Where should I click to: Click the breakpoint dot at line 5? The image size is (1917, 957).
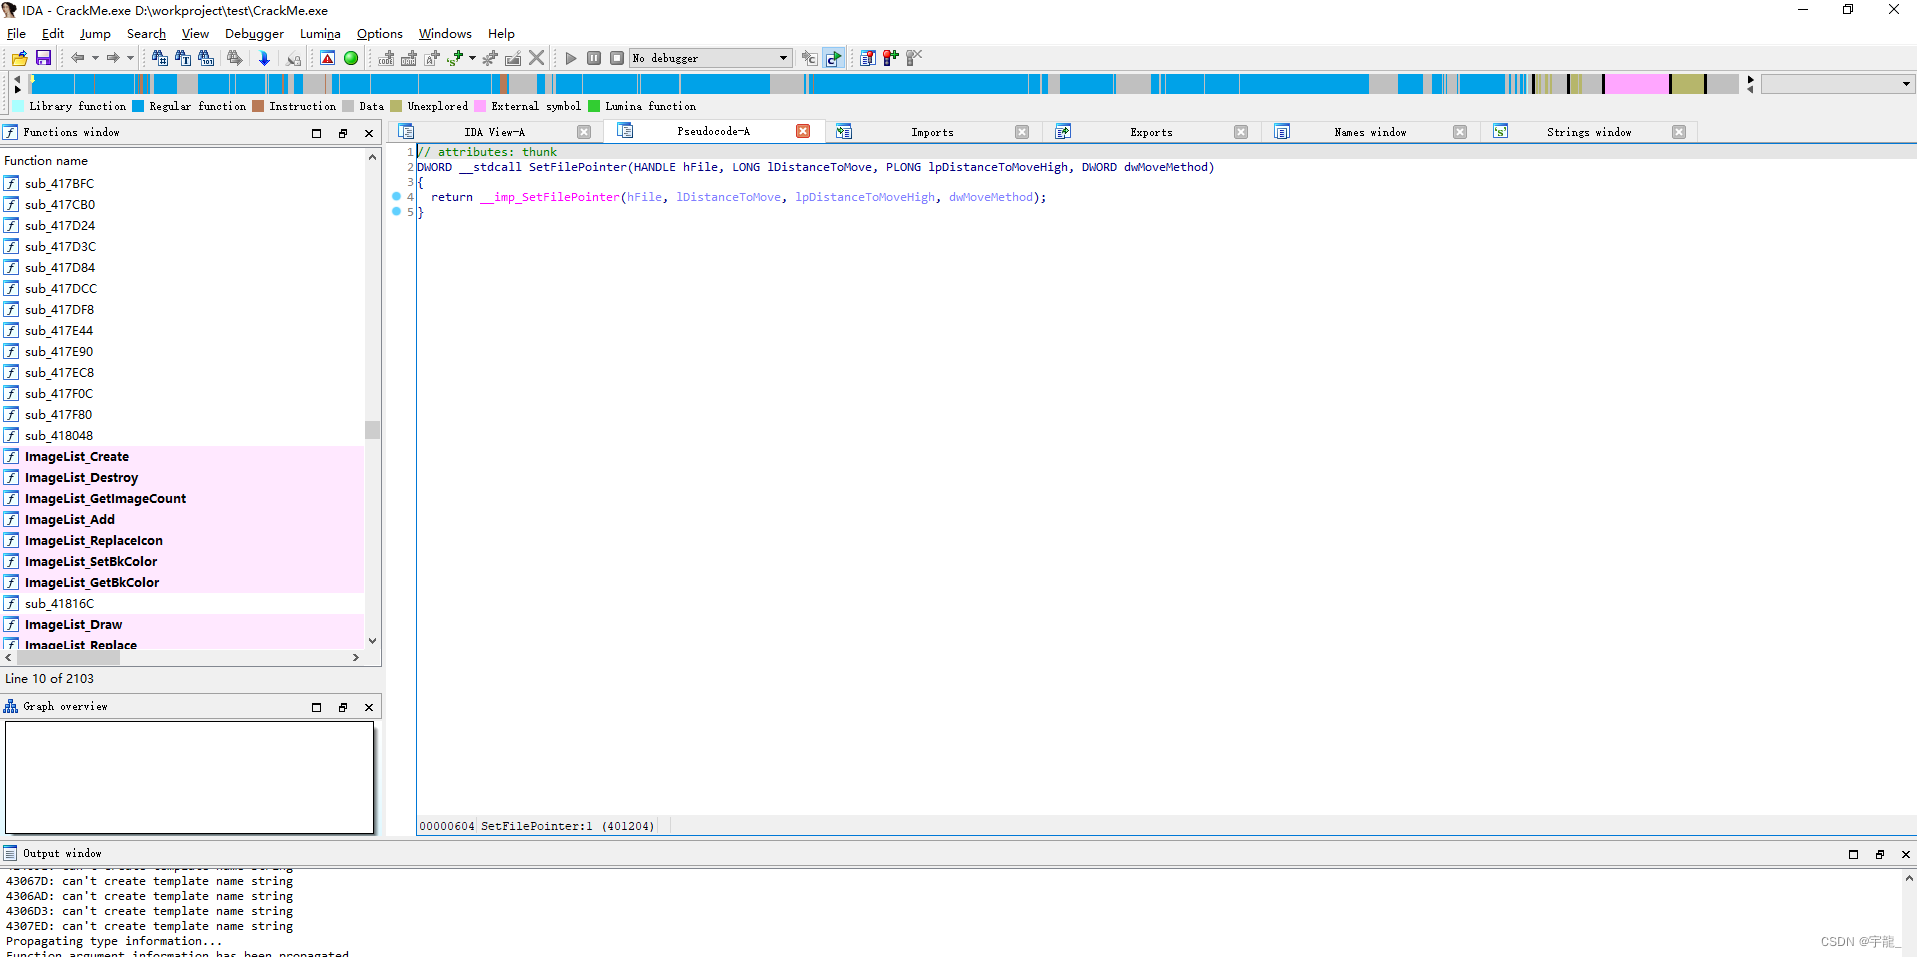396,211
